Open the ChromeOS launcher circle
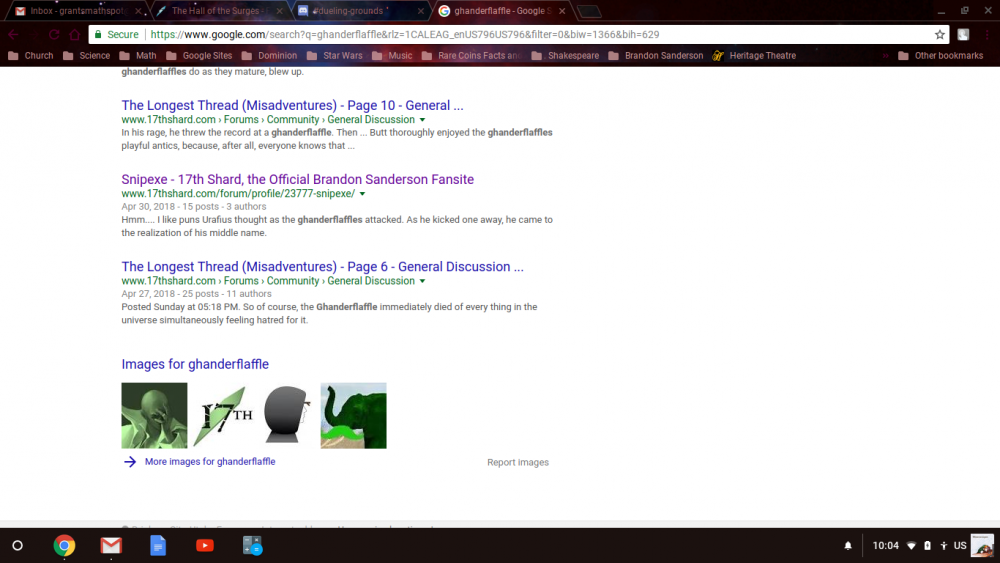Screen dimensions: 1000x563 click(18, 546)
